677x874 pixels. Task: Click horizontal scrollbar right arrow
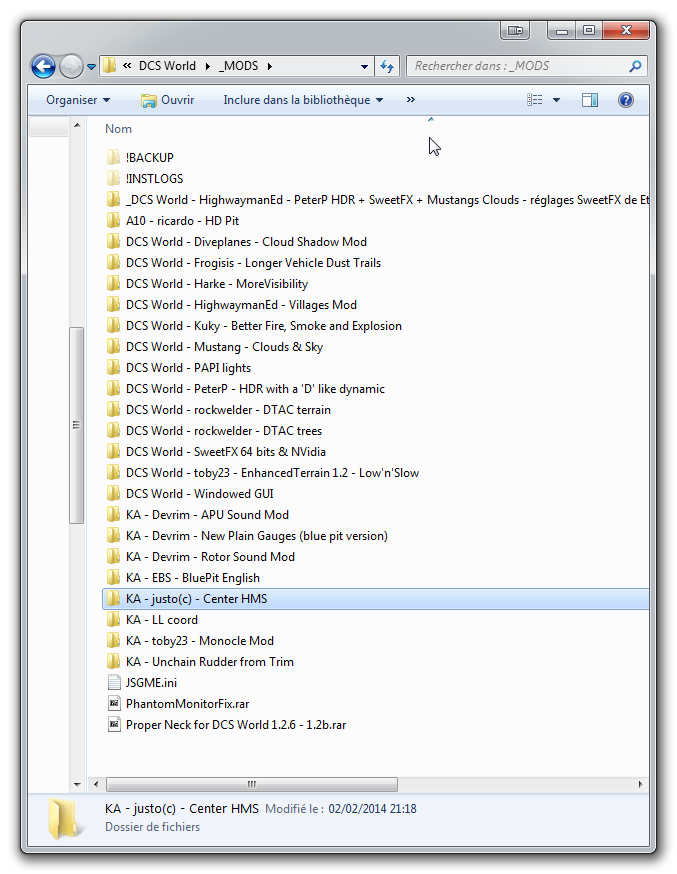click(640, 784)
